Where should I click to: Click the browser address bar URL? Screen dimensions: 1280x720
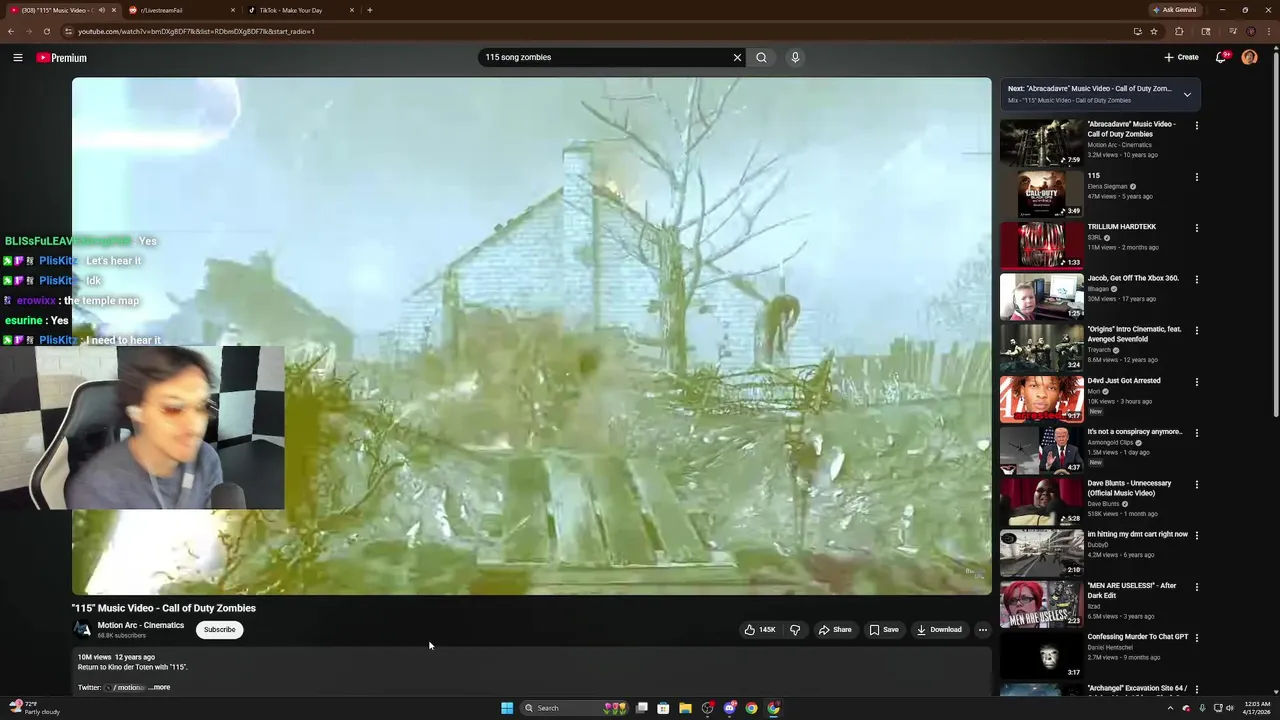click(x=196, y=31)
